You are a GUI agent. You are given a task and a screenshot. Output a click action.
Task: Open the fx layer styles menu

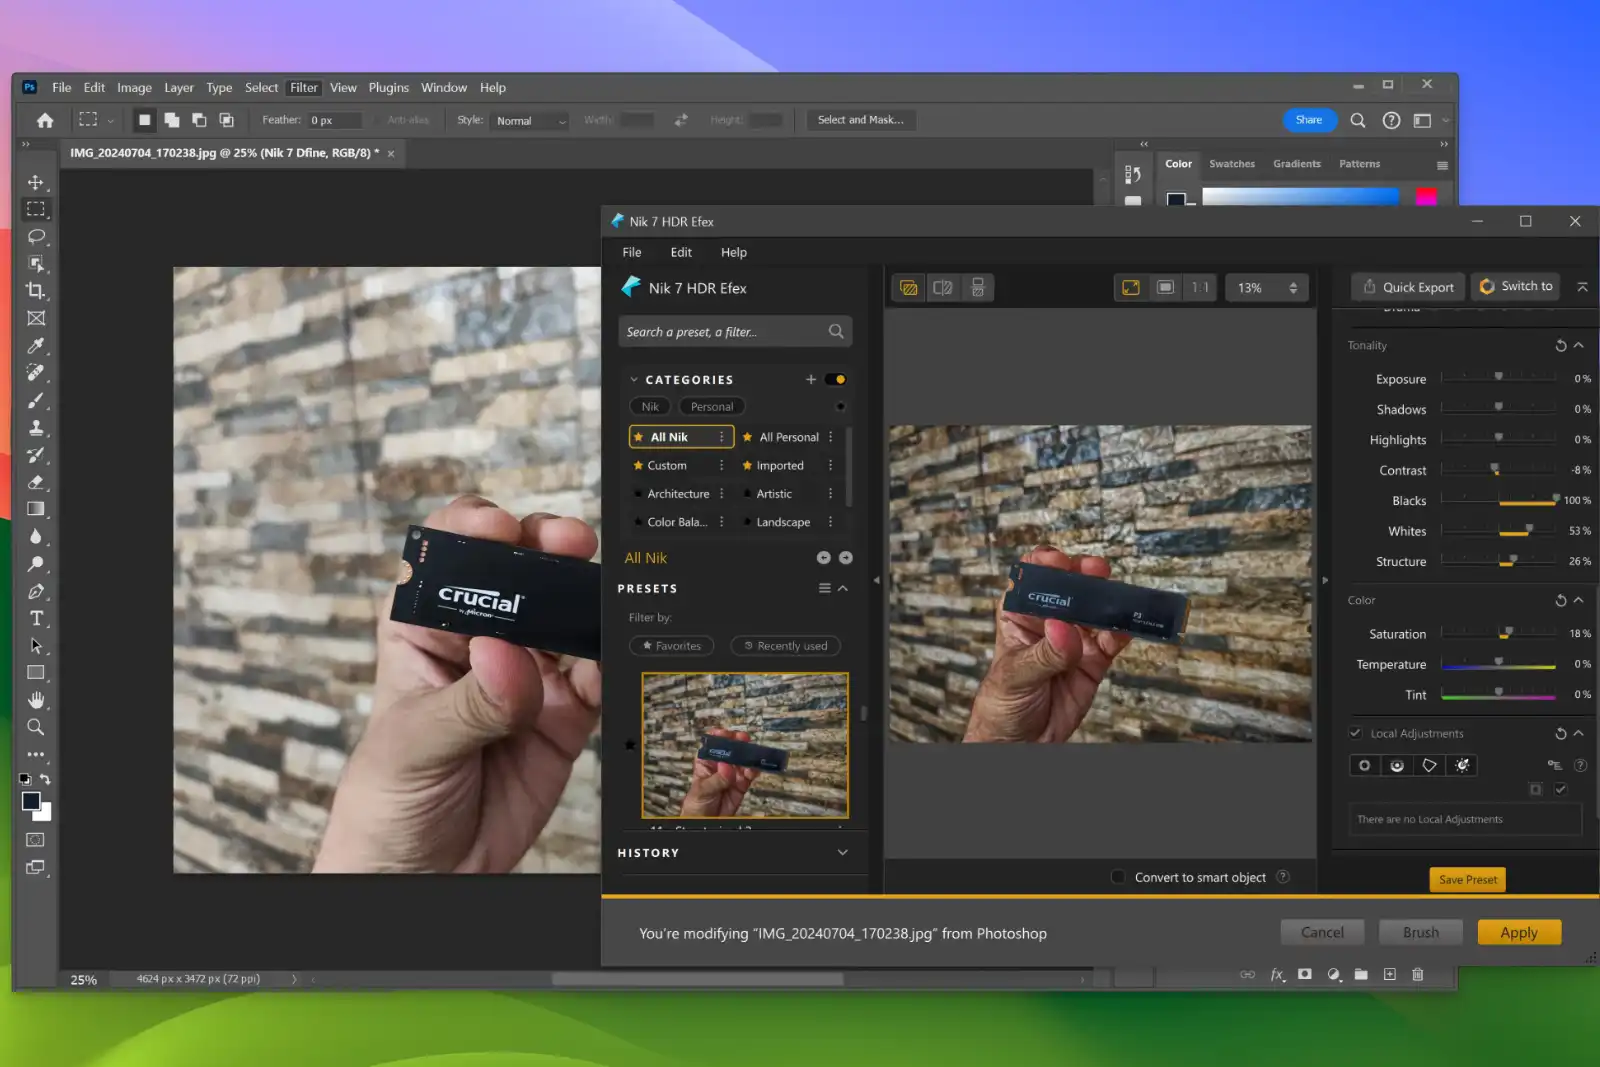(1277, 975)
